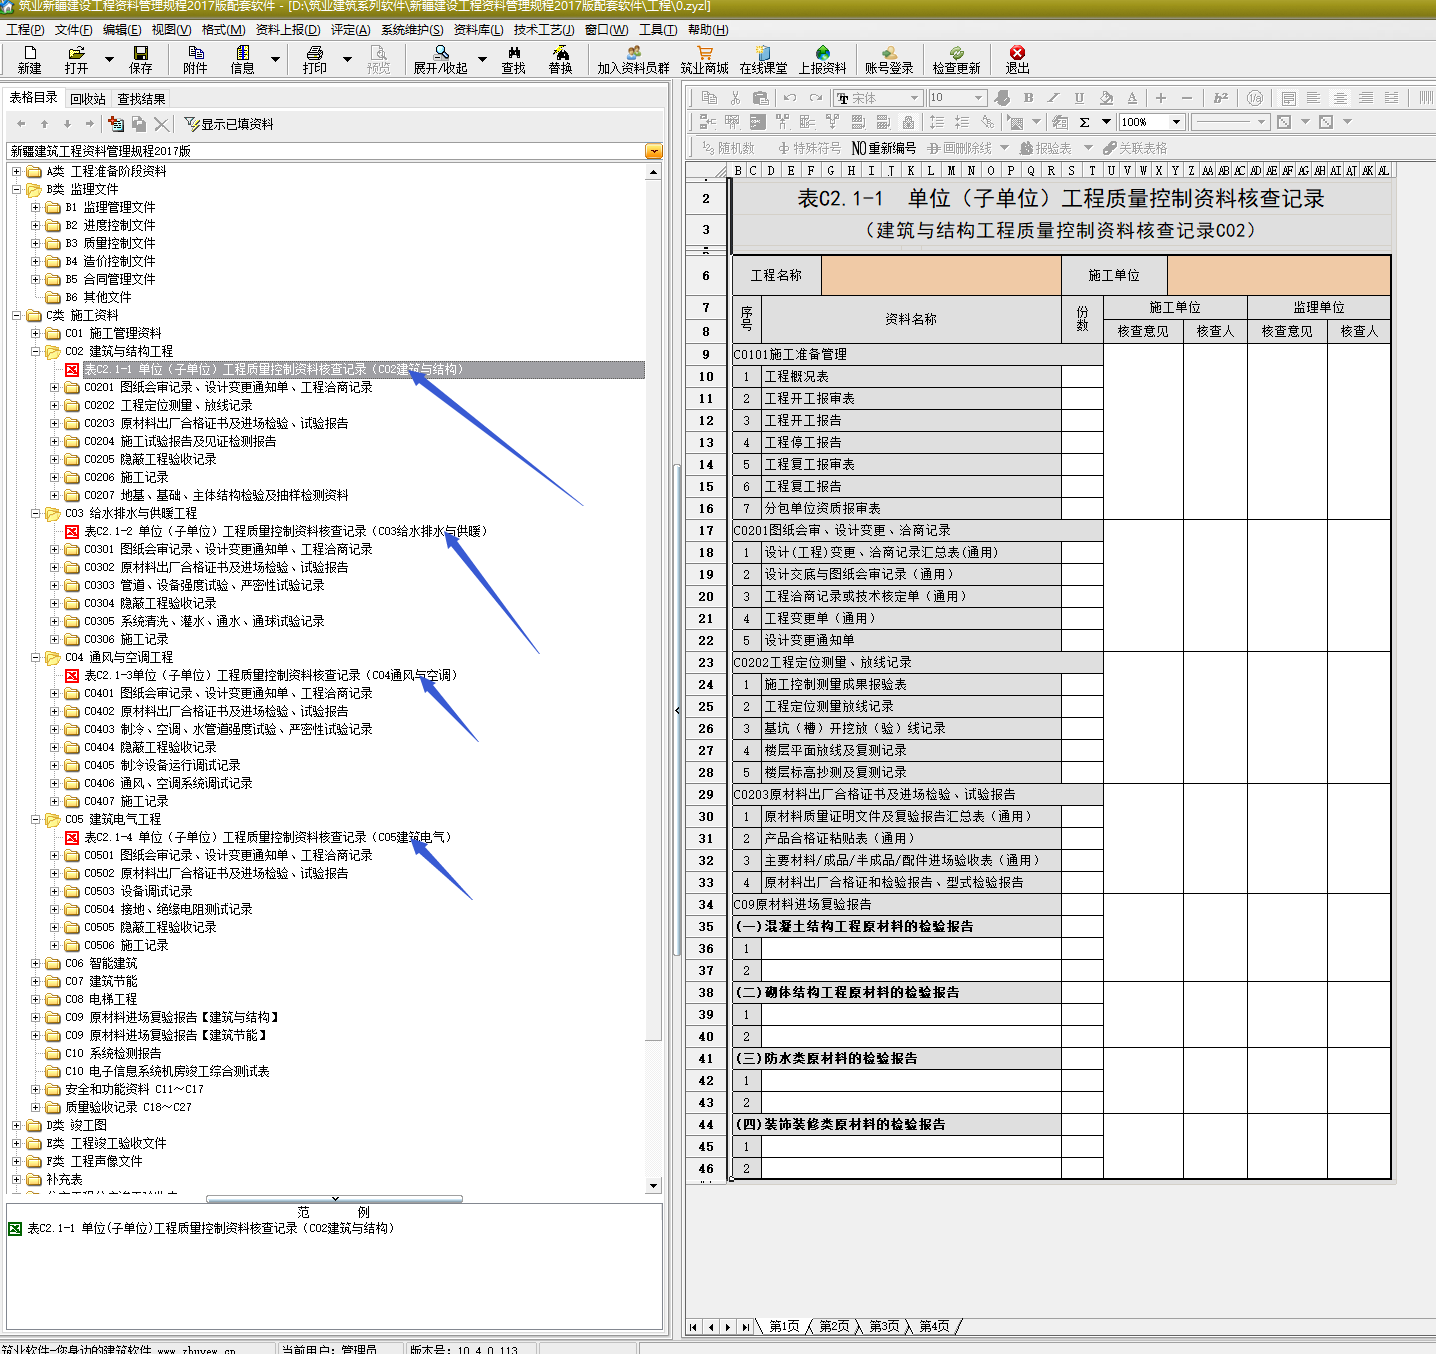Open dropdown arrow next to 打开
Image resolution: width=1436 pixels, height=1354 pixels.
coord(109,59)
